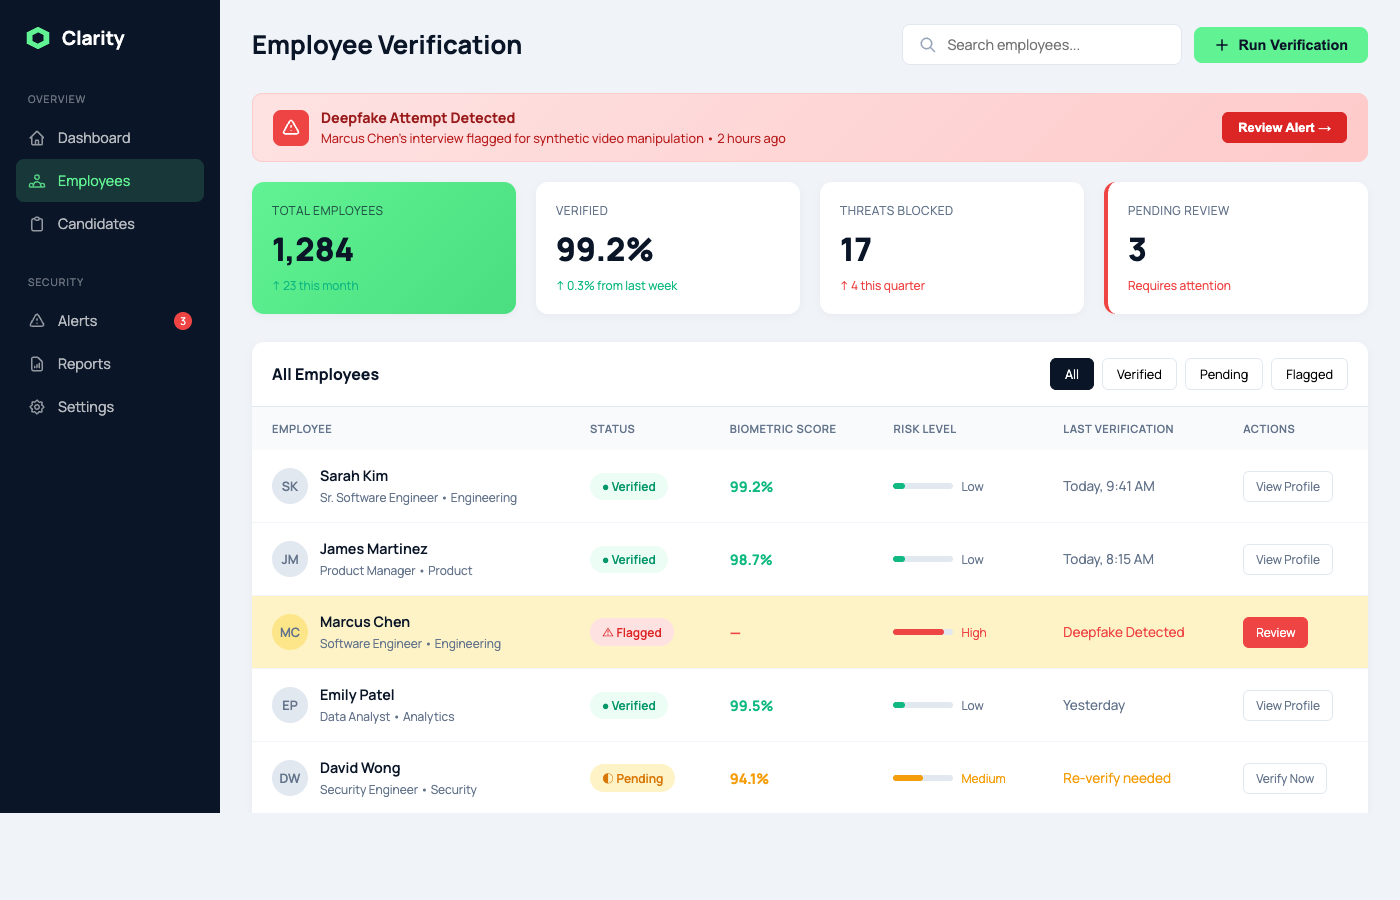Click Review Alert in the banner
1400x900 pixels.
[x=1284, y=127]
